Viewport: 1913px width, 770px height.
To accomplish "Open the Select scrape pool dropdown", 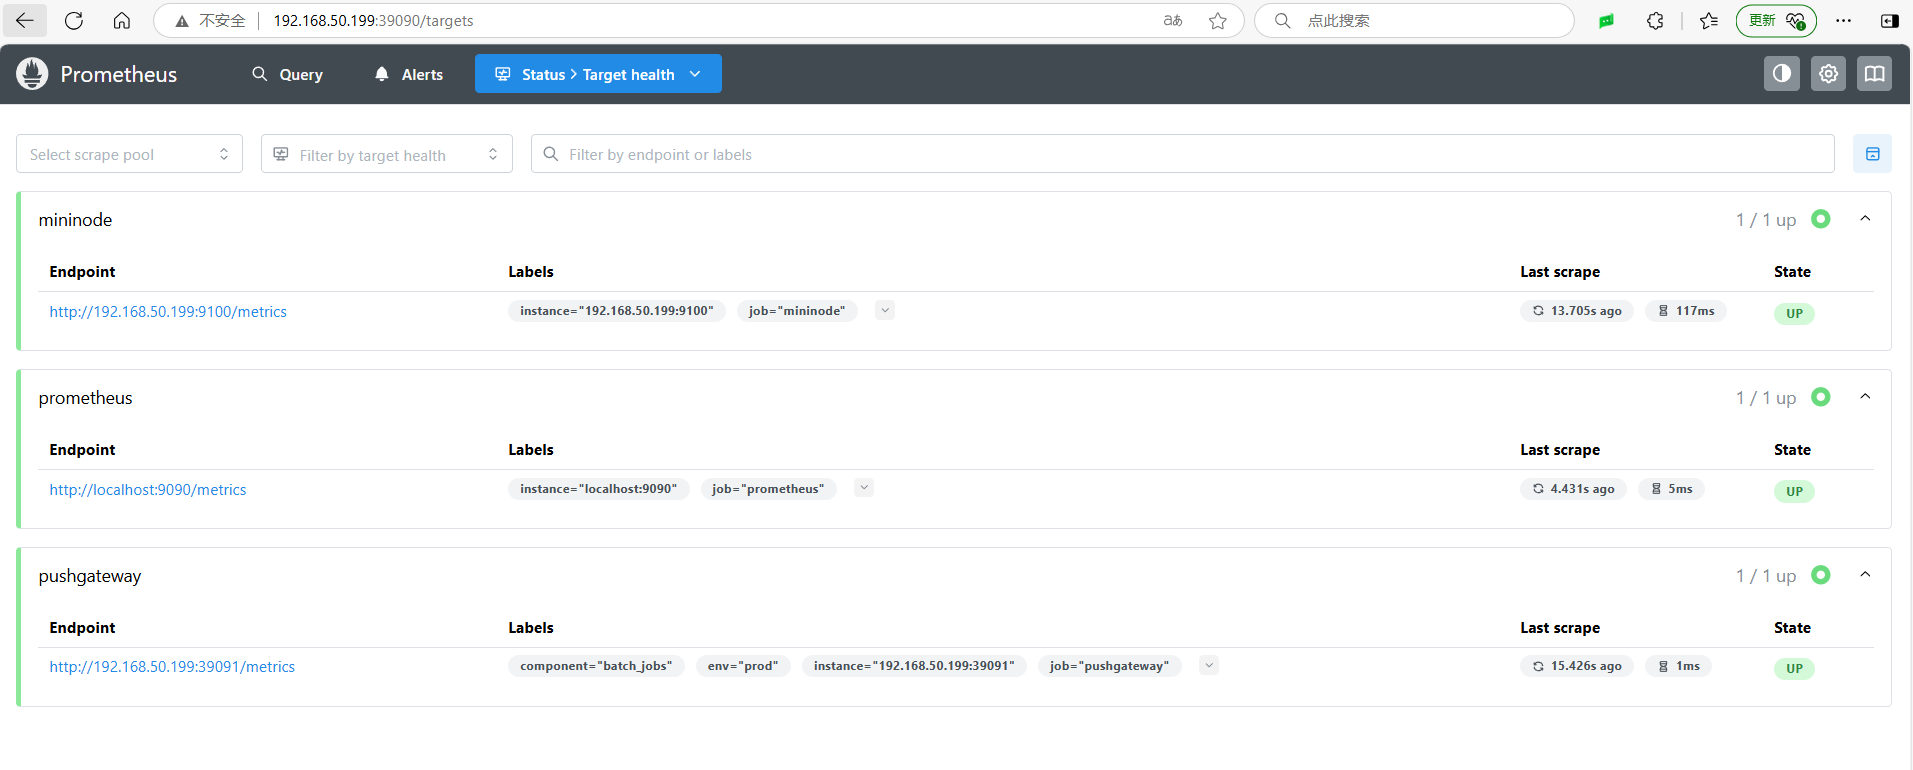I will tap(129, 154).
